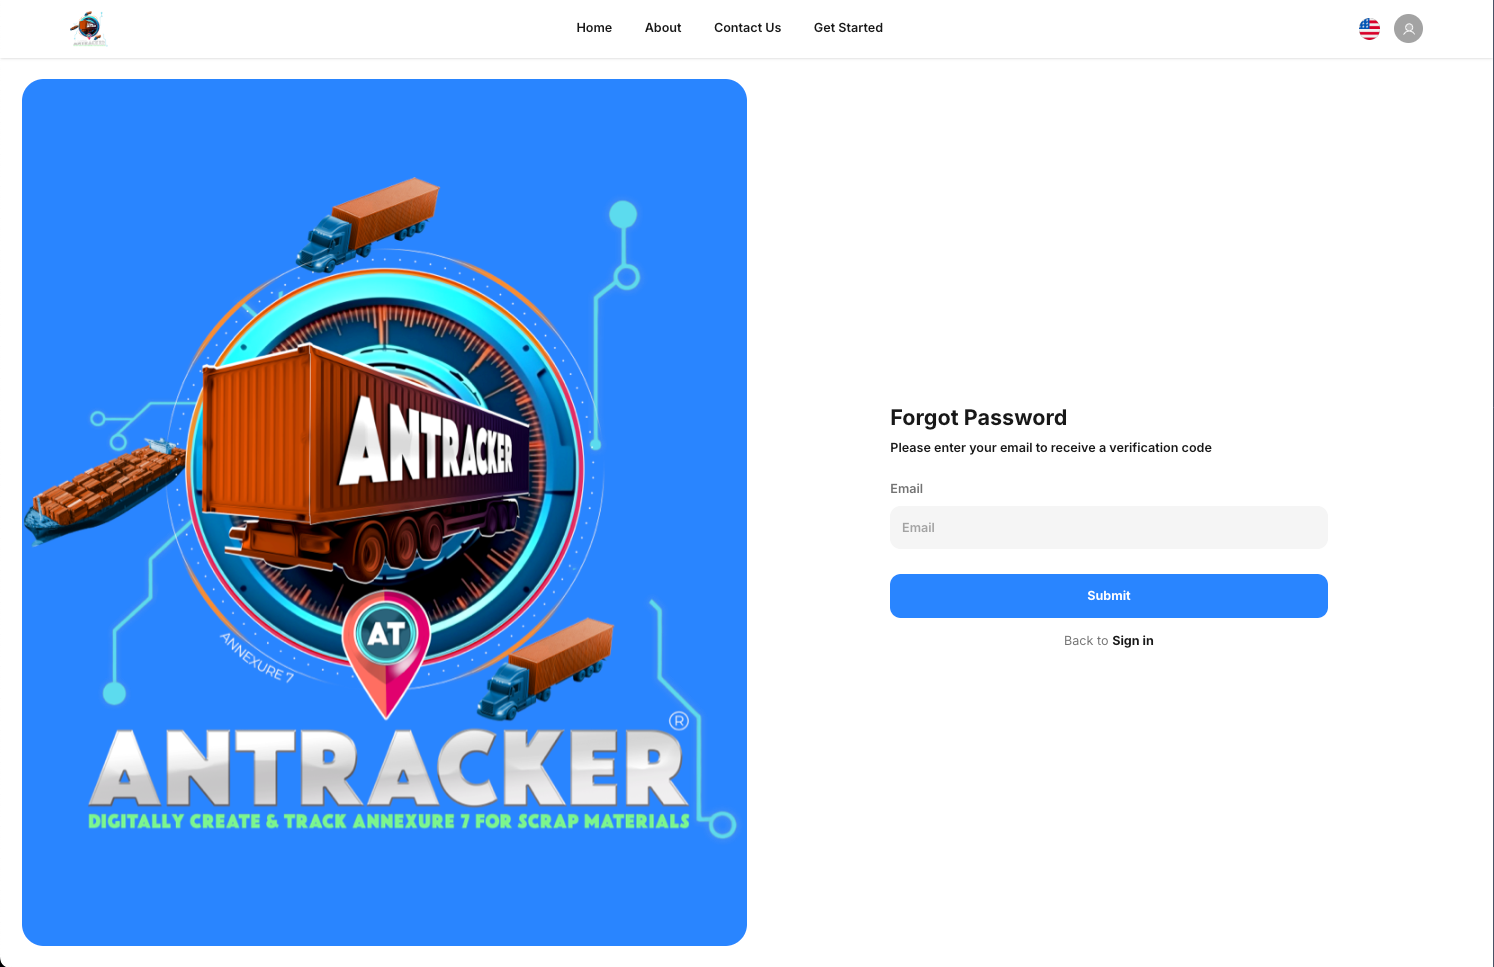
Task: Click the Forgot Password heading
Action: click(978, 418)
